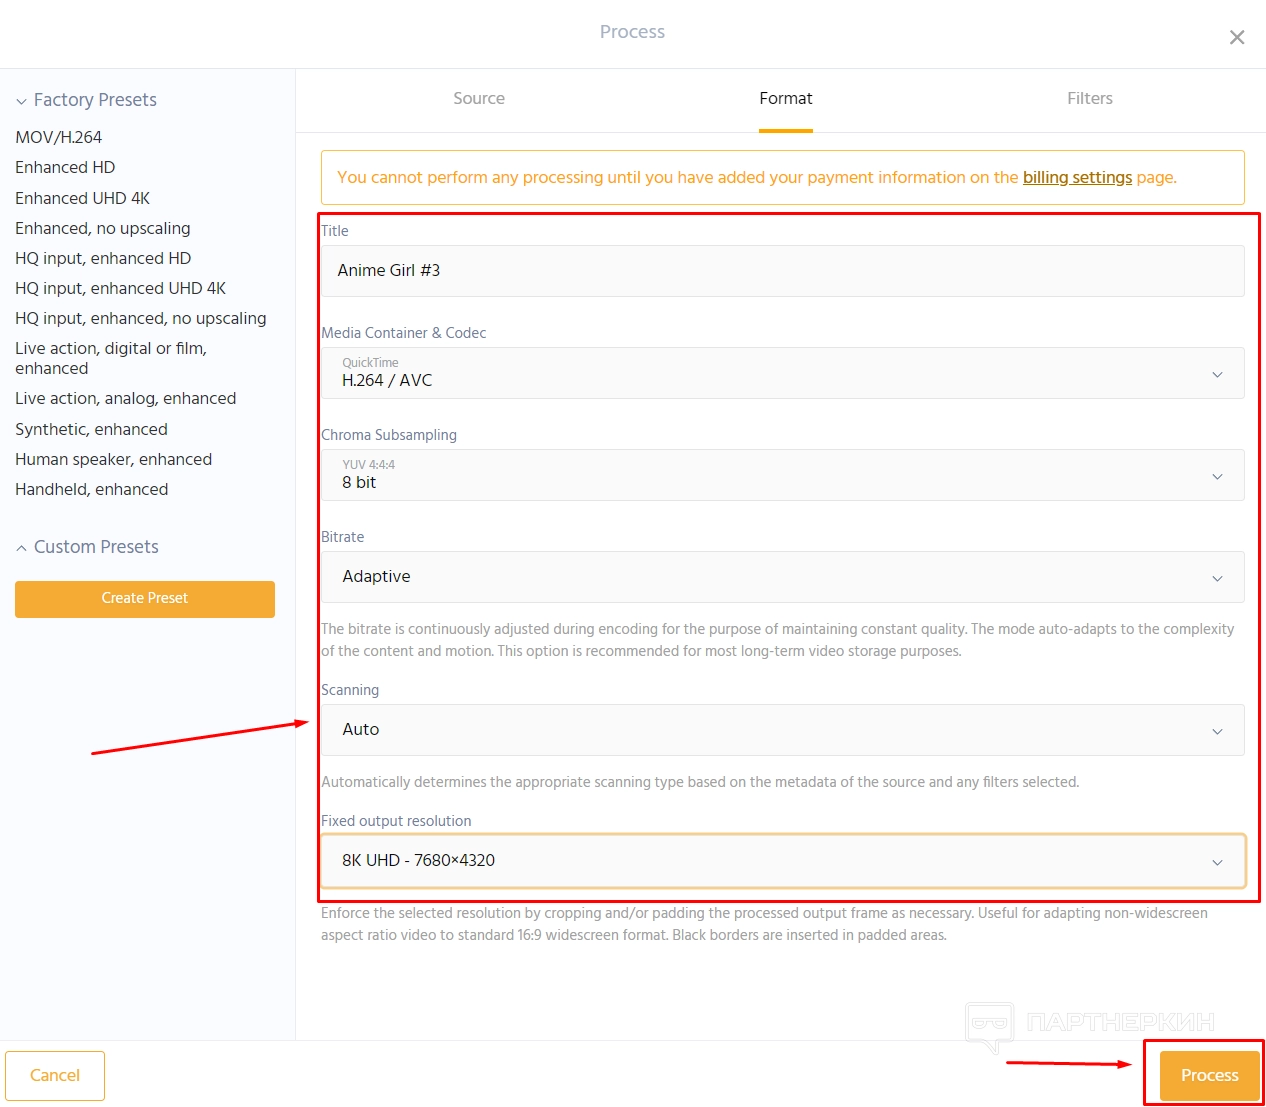Image resolution: width=1266 pixels, height=1107 pixels.
Task: Choose the Human speaker, enhanced preset
Action: click(x=114, y=459)
